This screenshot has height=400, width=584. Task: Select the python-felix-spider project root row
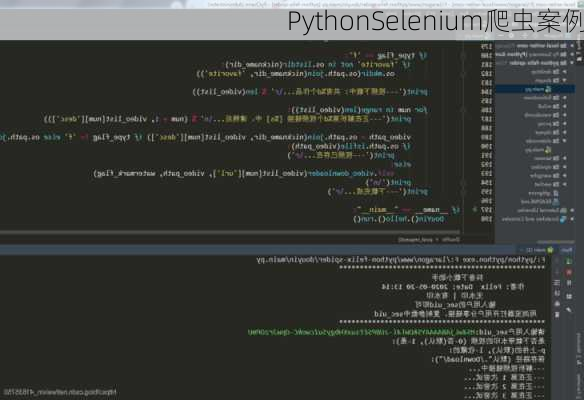535,63
